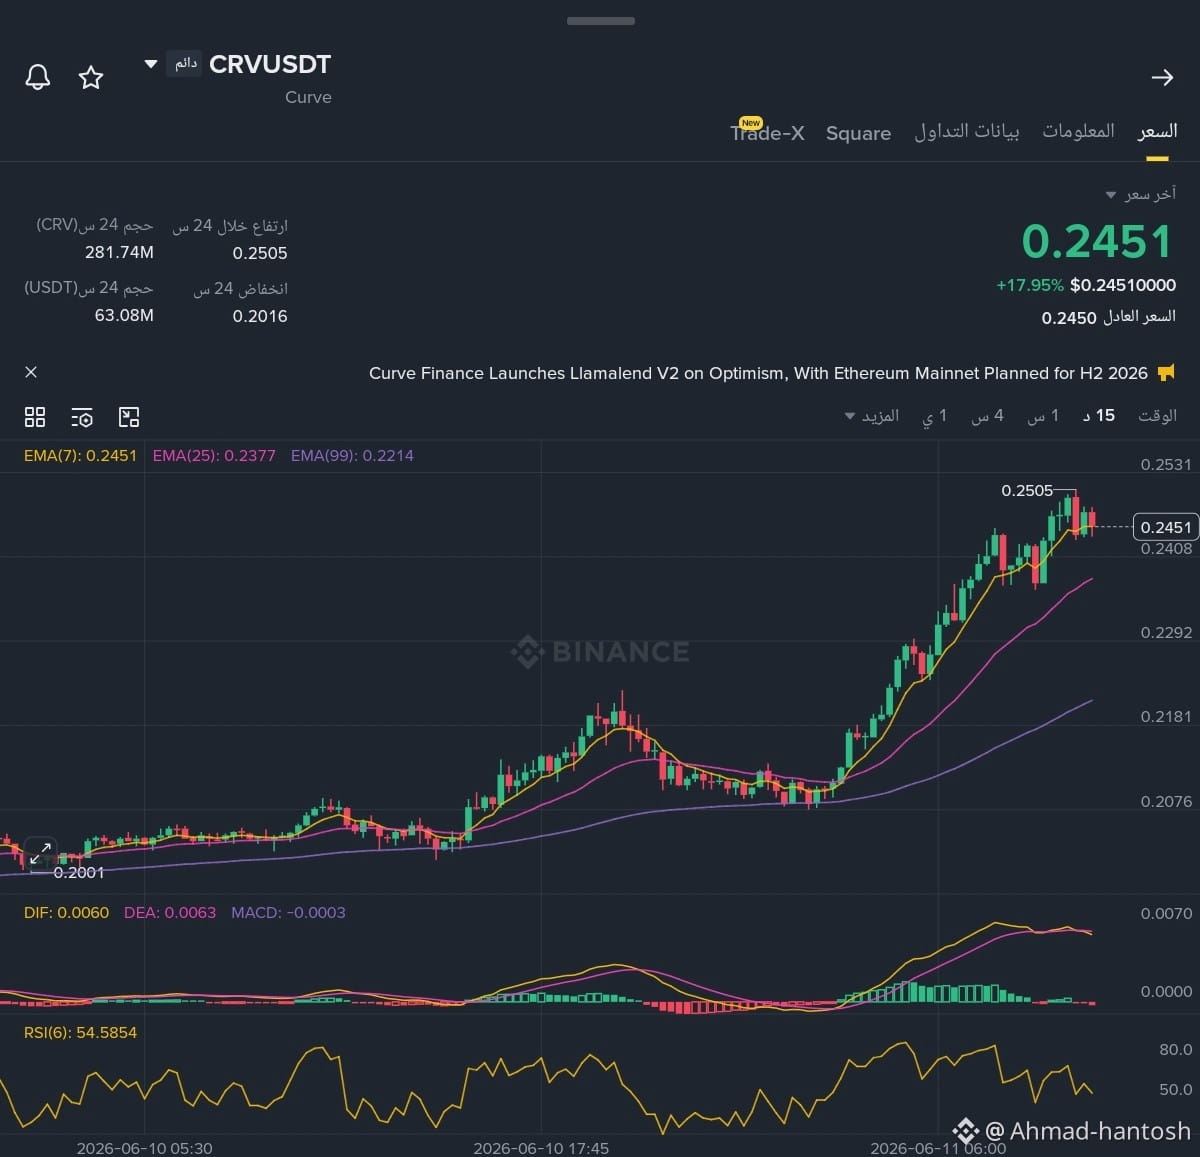Tap the current price tag 0.2451 on axis

click(1166, 527)
